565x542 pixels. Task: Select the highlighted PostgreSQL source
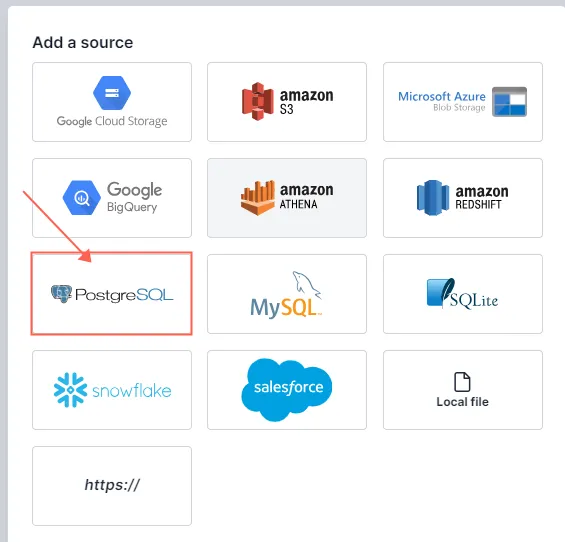click(x=112, y=294)
